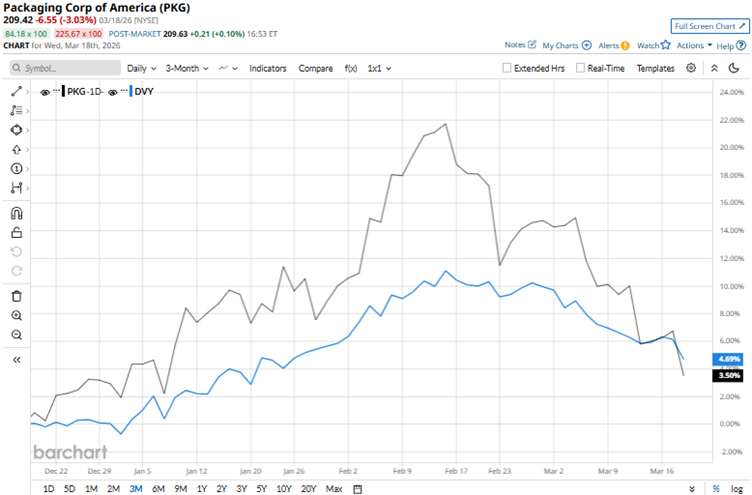Open Notes link
Screen dimensions: 752x495
520,45
